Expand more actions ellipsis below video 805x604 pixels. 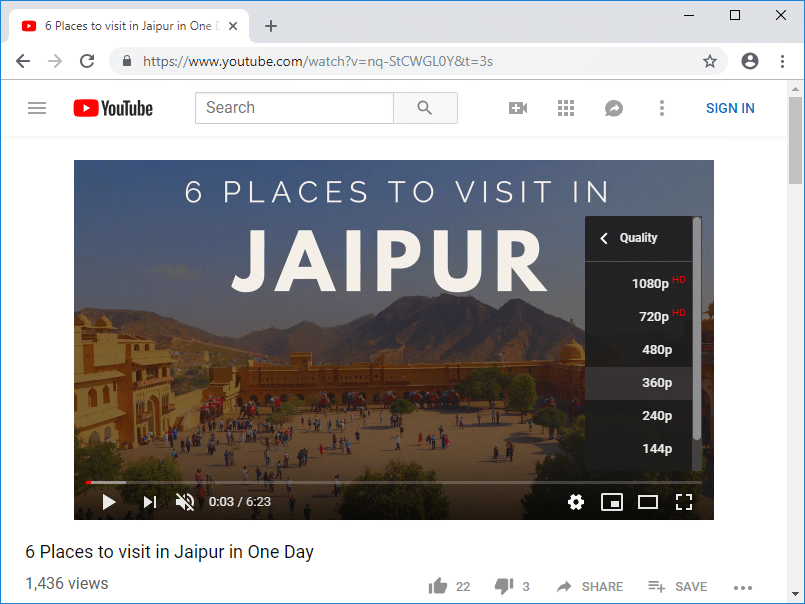[x=742, y=587]
